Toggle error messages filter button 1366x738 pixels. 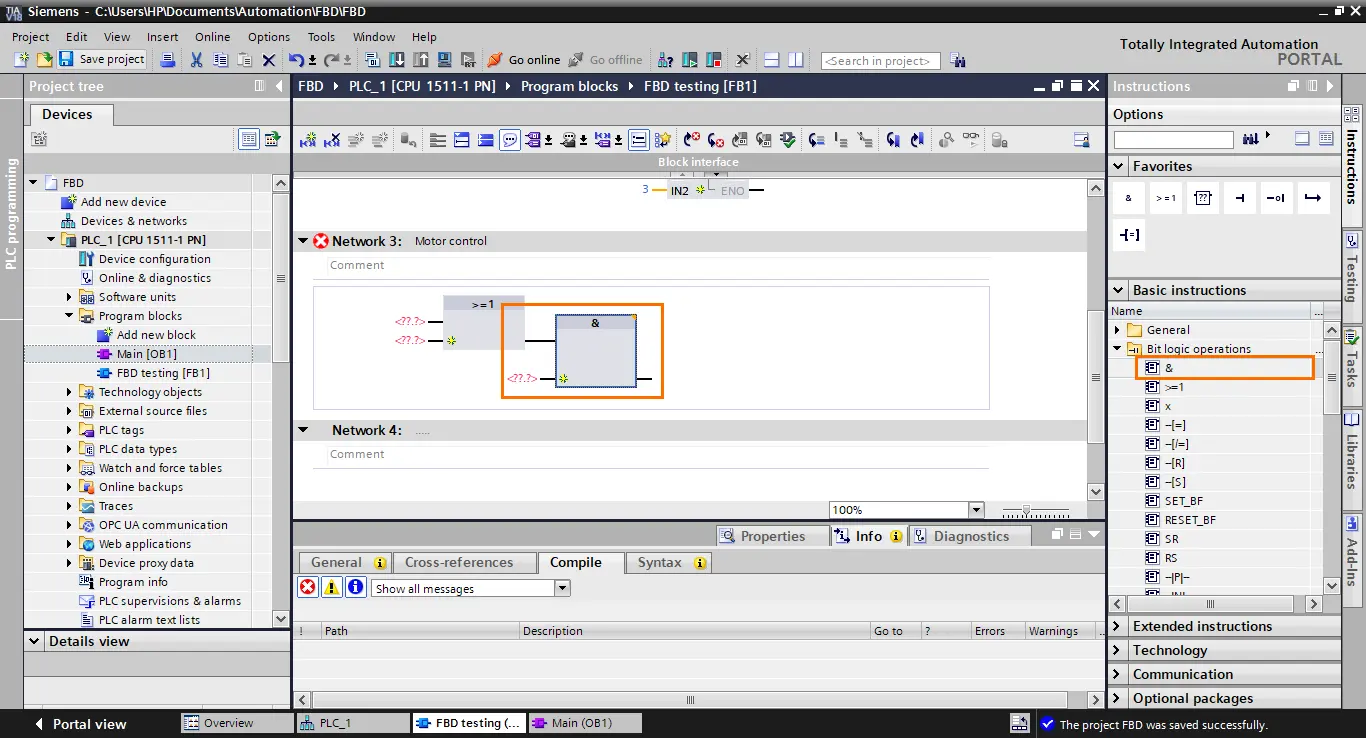(308, 588)
